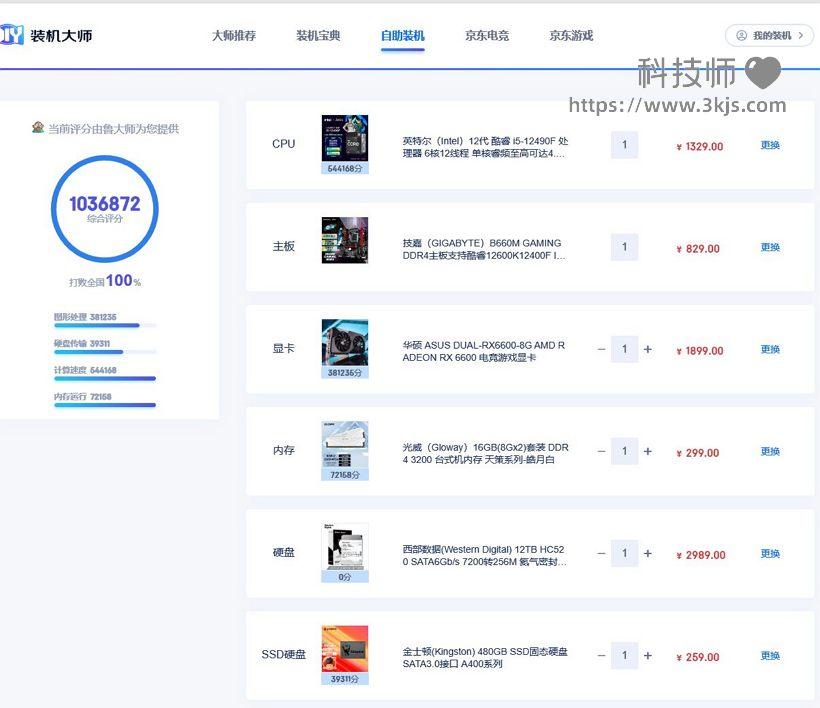Click the SSD硬盘 quantity field

click(x=624, y=655)
